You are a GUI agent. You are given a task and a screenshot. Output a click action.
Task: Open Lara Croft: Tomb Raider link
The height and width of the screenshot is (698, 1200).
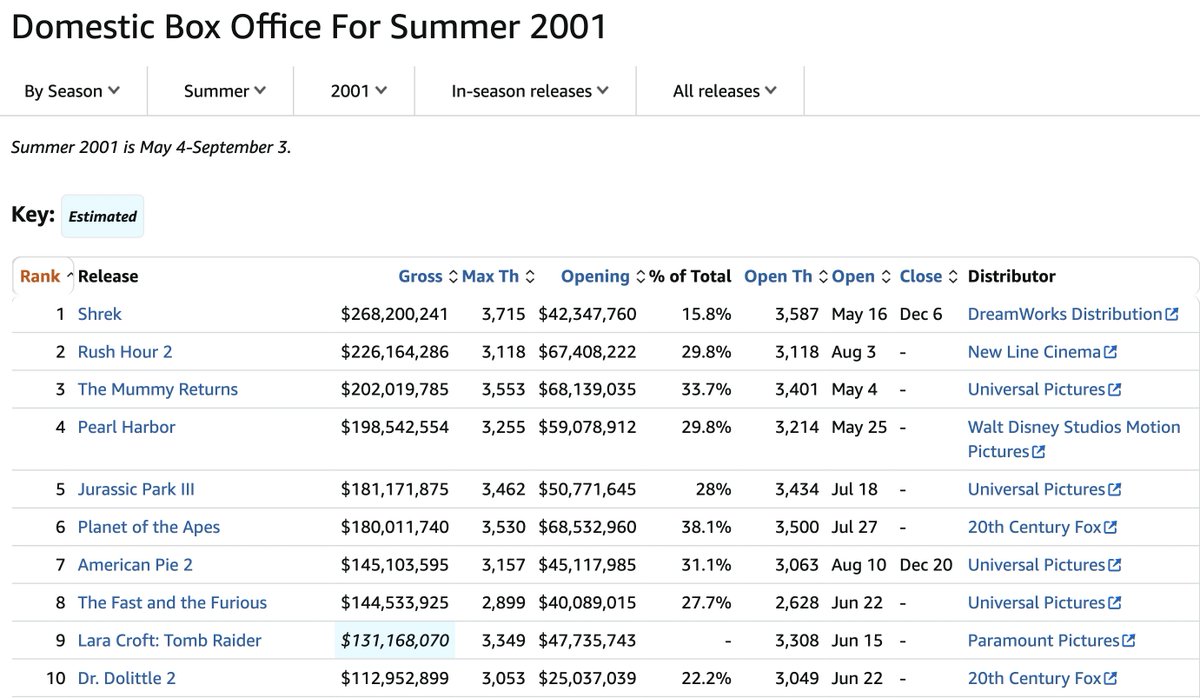point(170,640)
